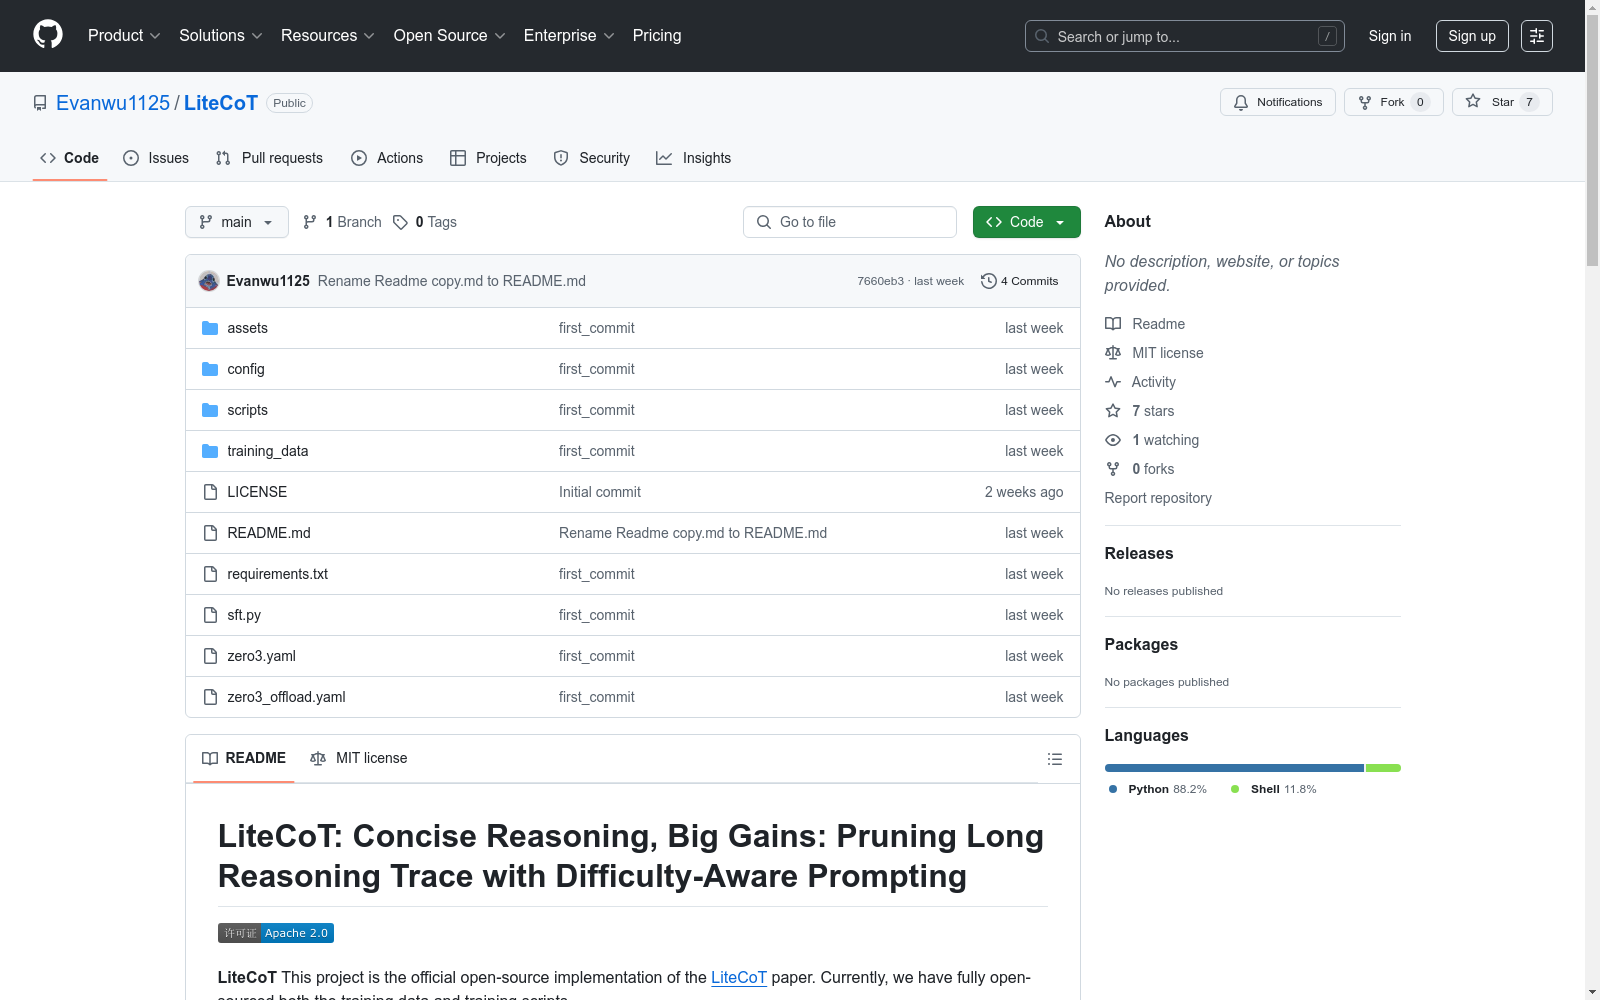Click the Sign up button
Screen dimensions: 1600x1000
pos(1472,36)
